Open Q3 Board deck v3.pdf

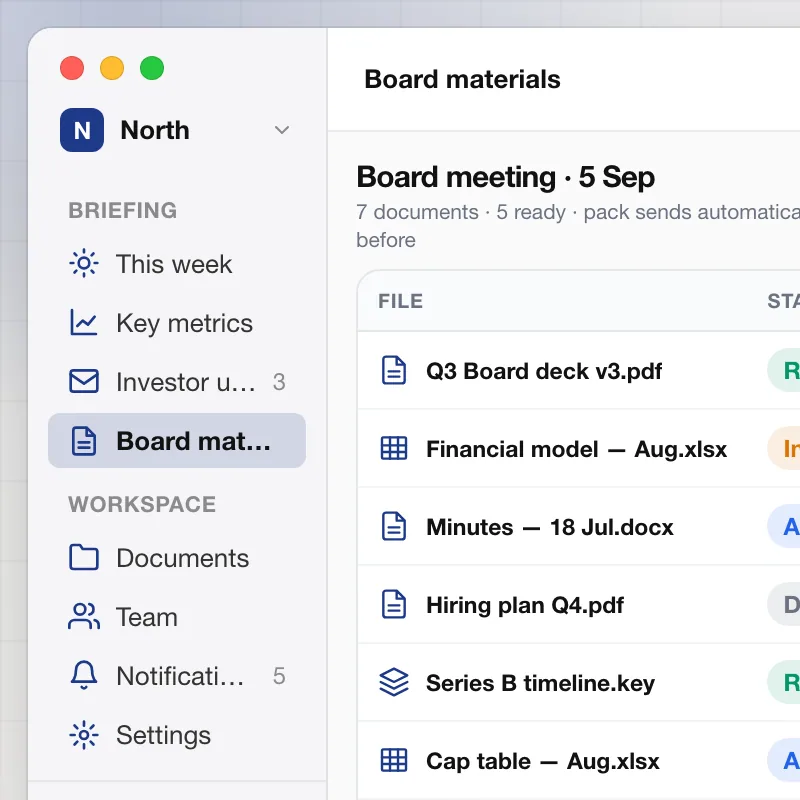(544, 371)
